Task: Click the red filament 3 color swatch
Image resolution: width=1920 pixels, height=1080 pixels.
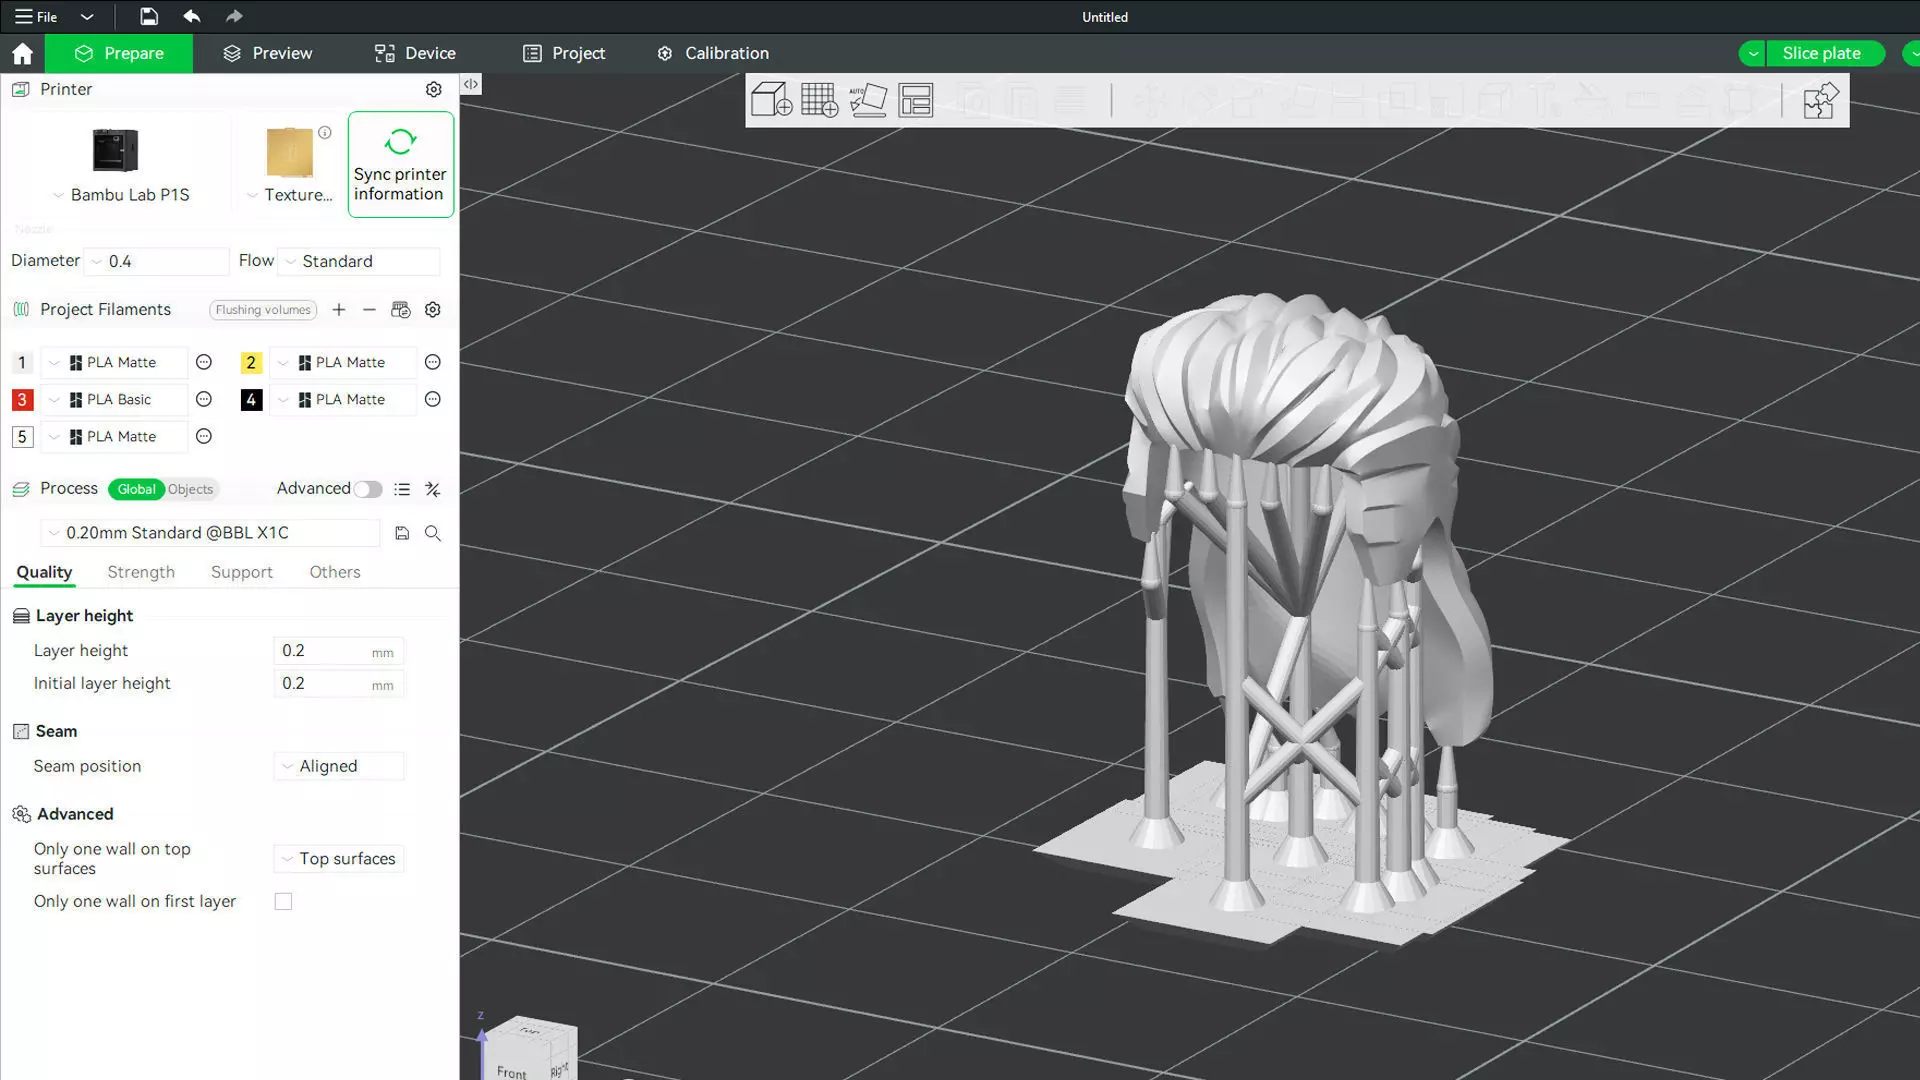Action: click(x=22, y=400)
